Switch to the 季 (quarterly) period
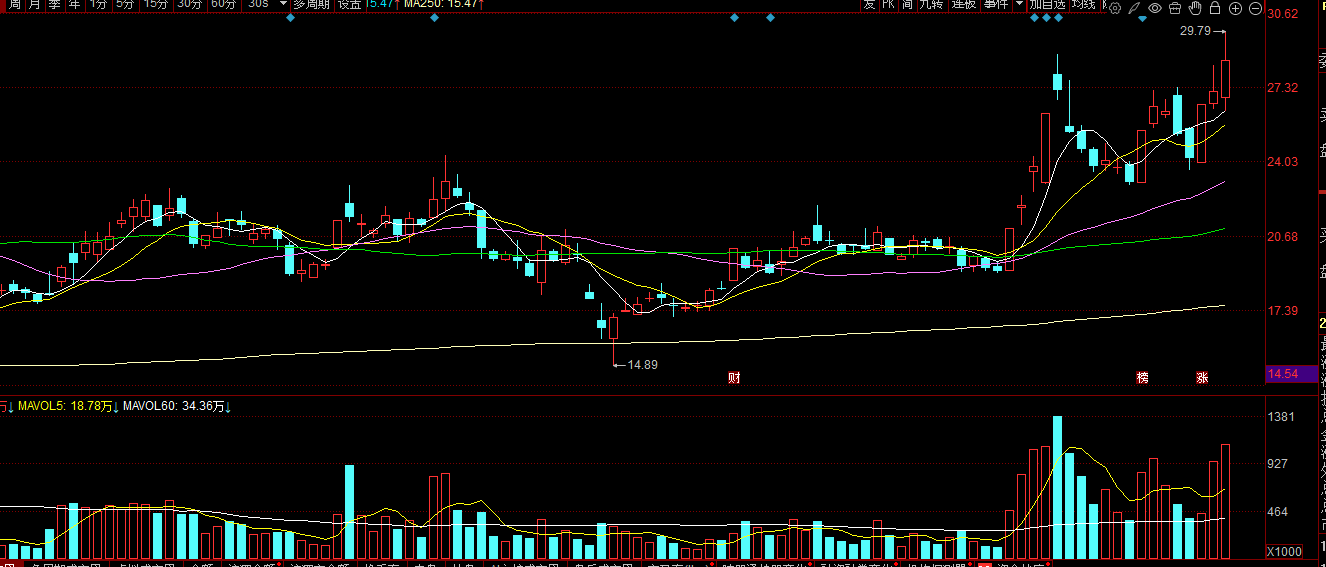 56,4
